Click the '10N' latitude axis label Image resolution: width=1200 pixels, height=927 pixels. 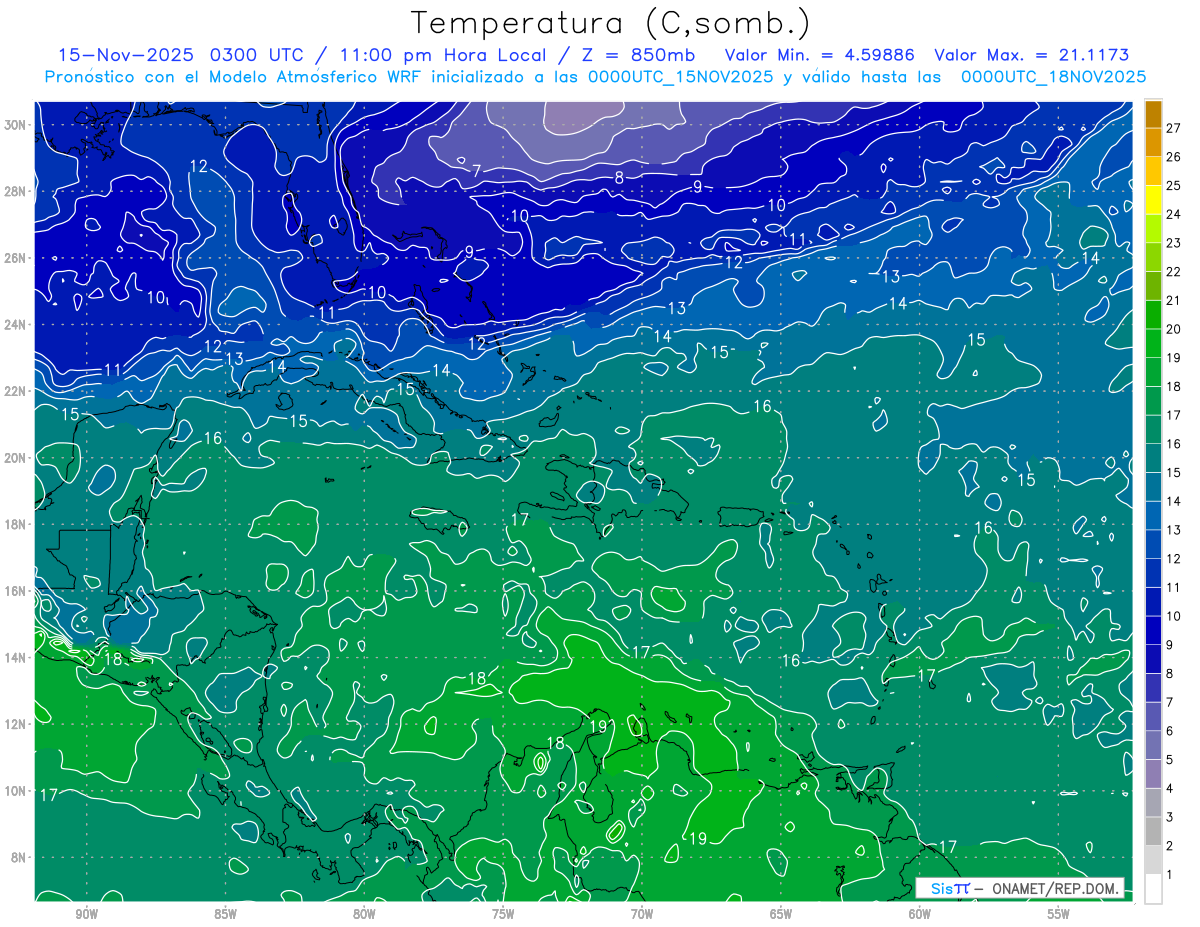[17, 791]
